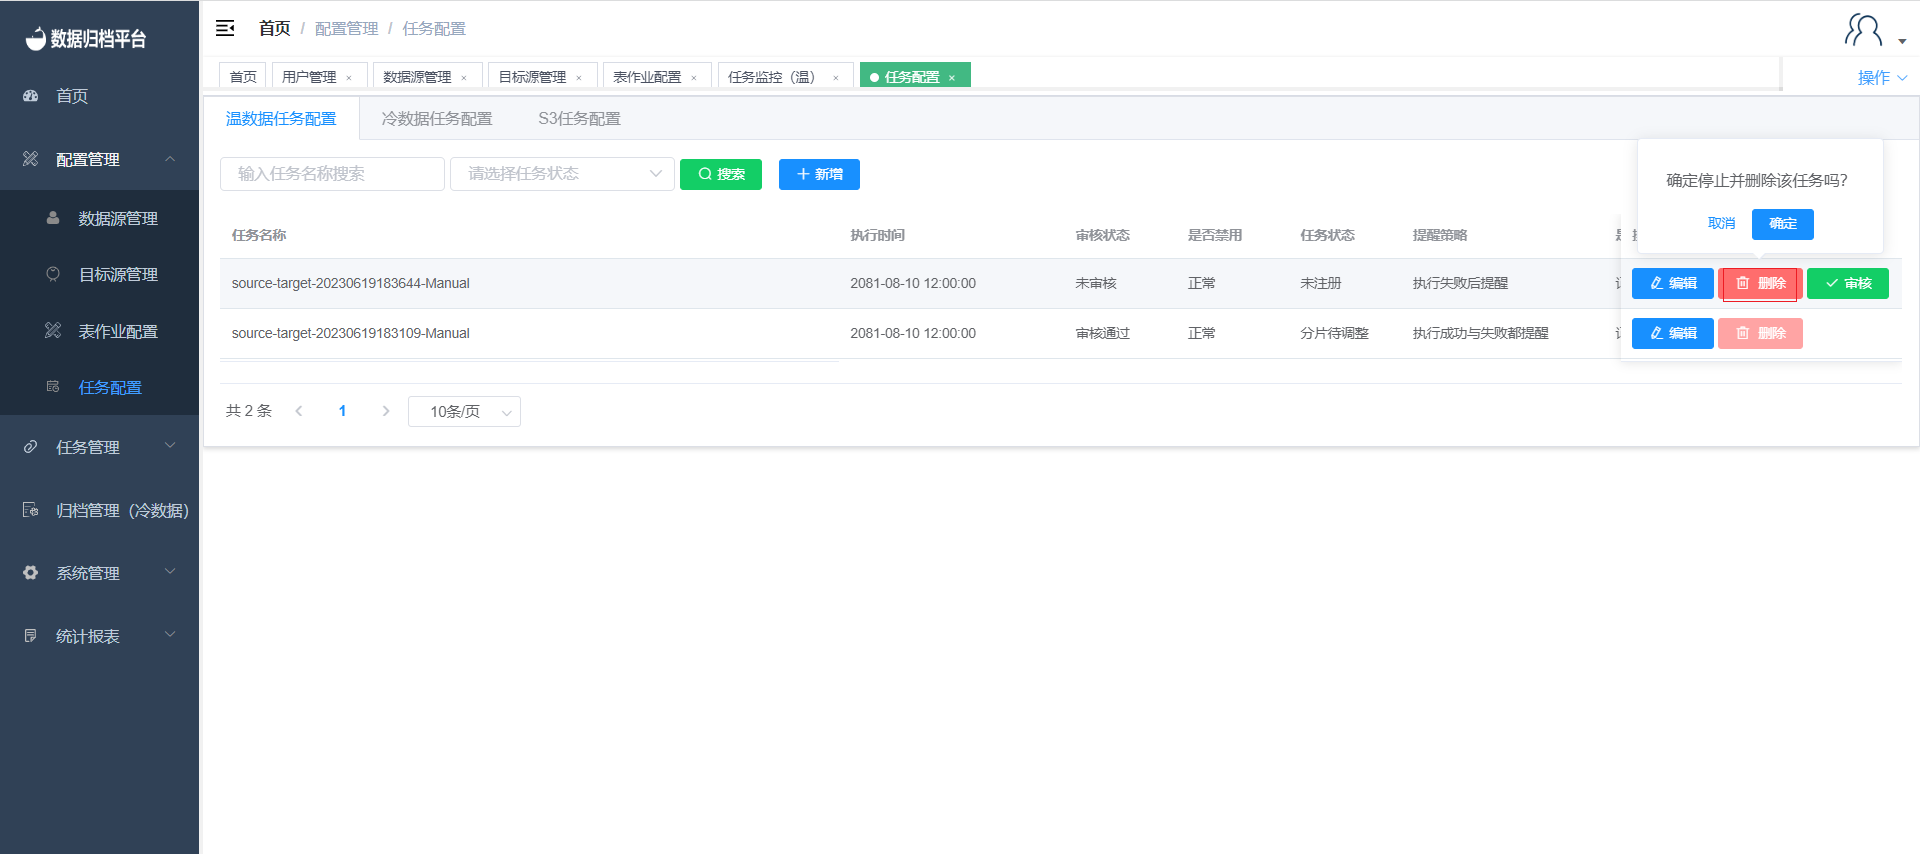Click 编辑 for task 20230619183644
1920x854 pixels.
[x=1673, y=284]
